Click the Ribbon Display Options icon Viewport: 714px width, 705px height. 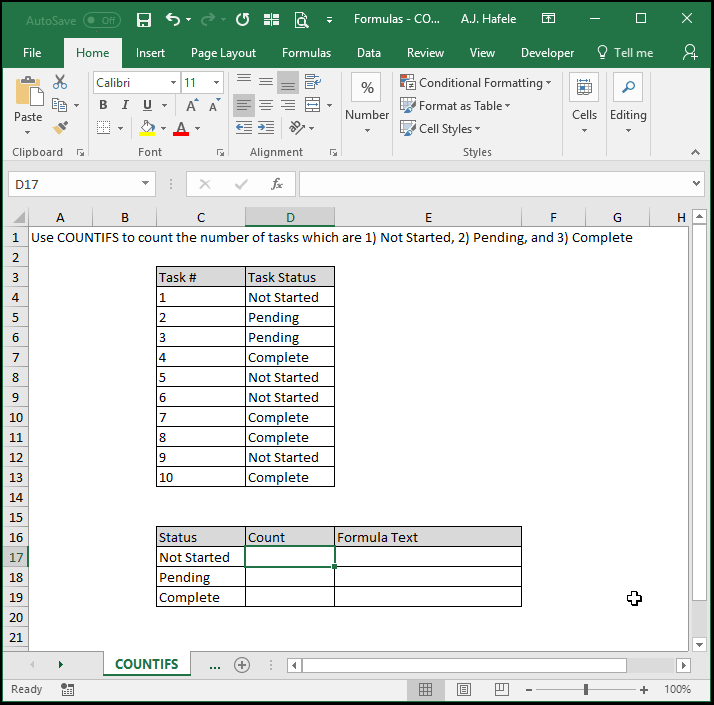pos(548,18)
